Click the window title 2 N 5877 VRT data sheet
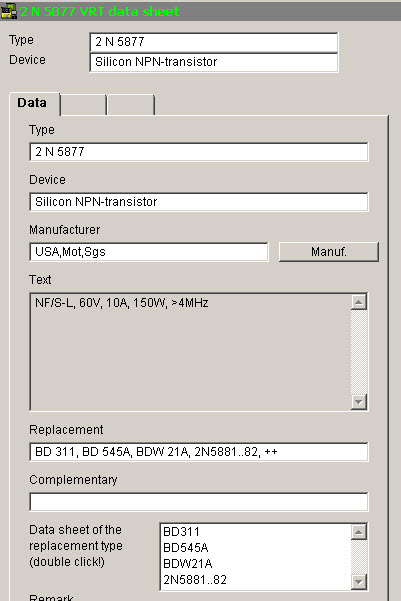 click(x=99, y=11)
